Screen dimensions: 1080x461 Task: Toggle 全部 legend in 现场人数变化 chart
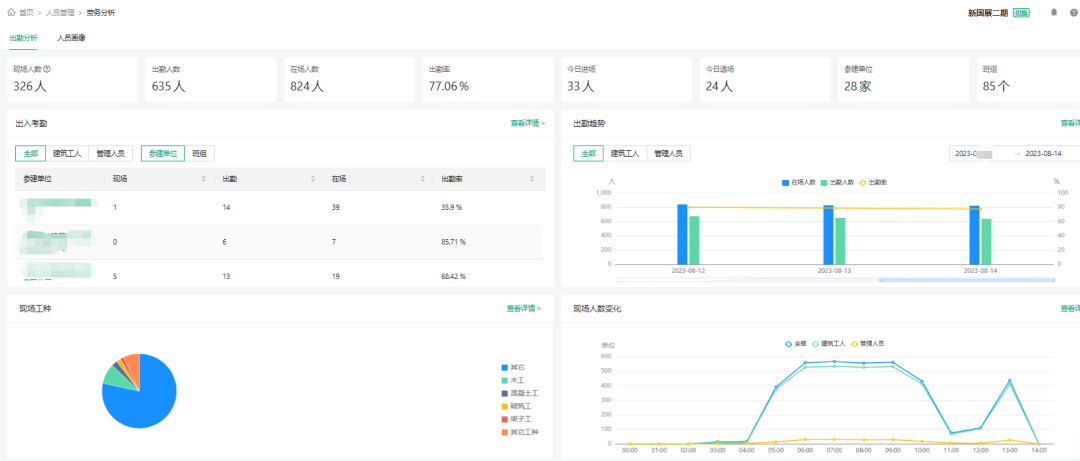[x=796, y=343]
